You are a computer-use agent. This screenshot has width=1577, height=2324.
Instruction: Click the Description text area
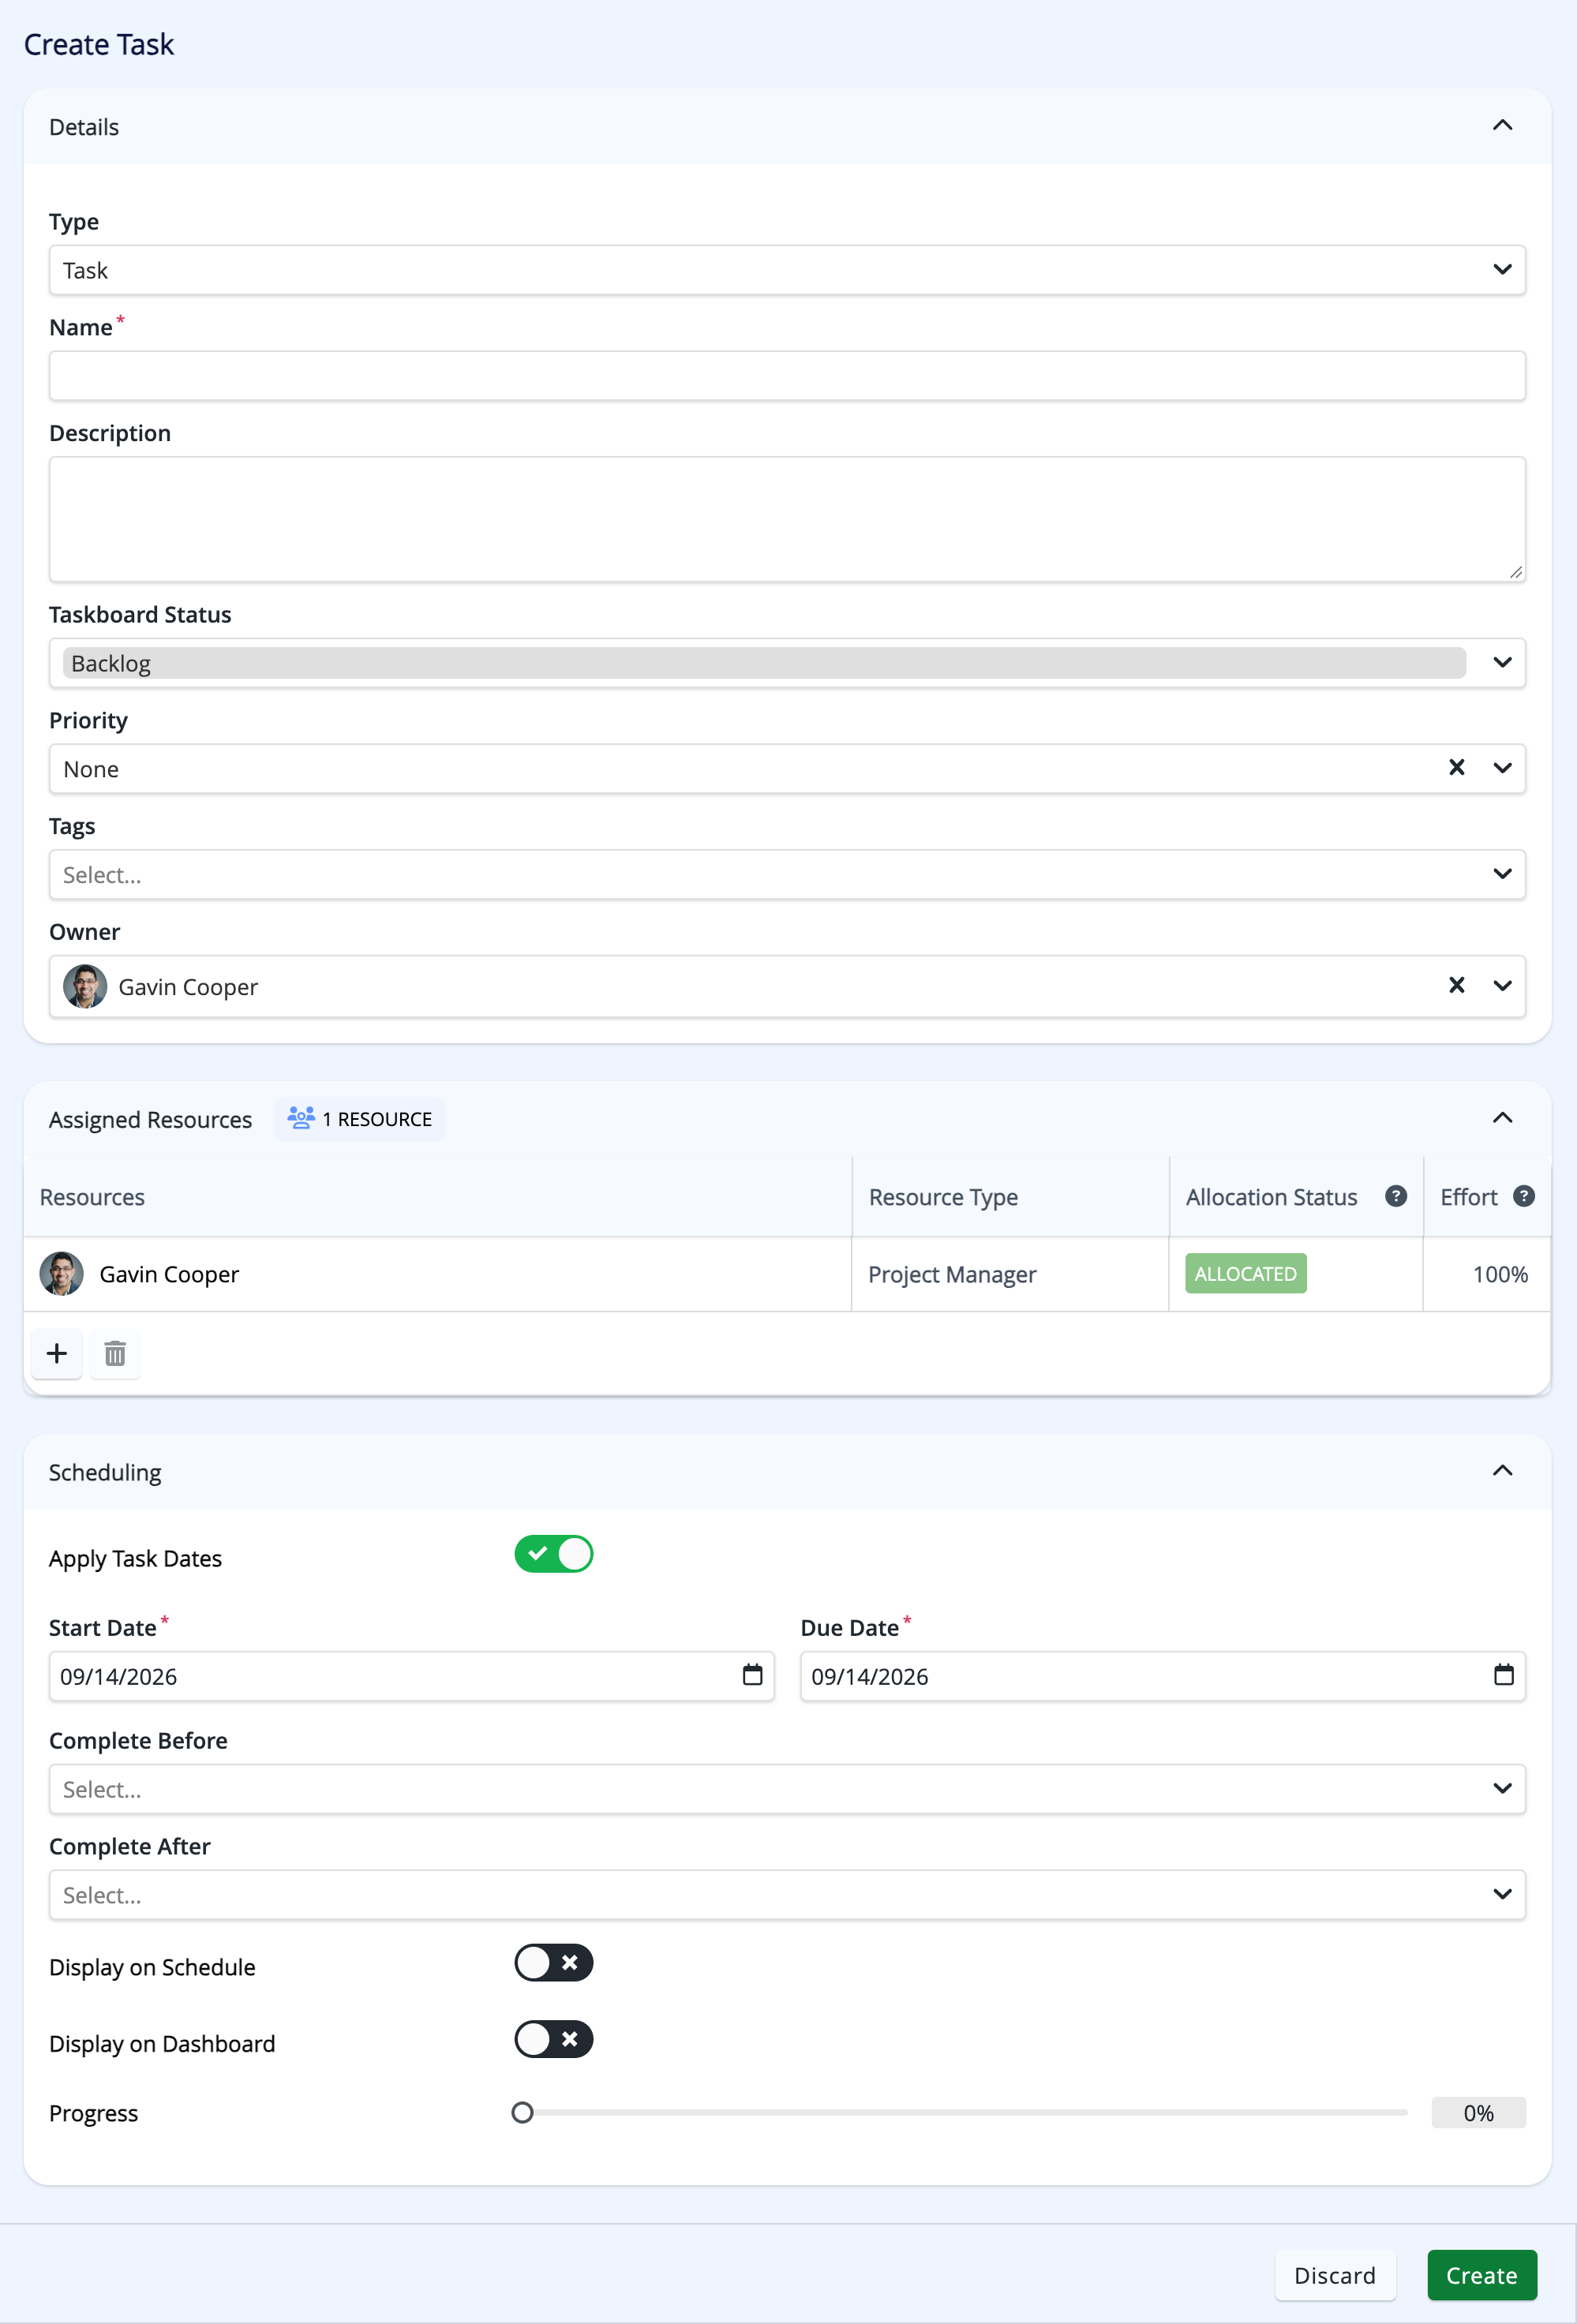(787, 519)
